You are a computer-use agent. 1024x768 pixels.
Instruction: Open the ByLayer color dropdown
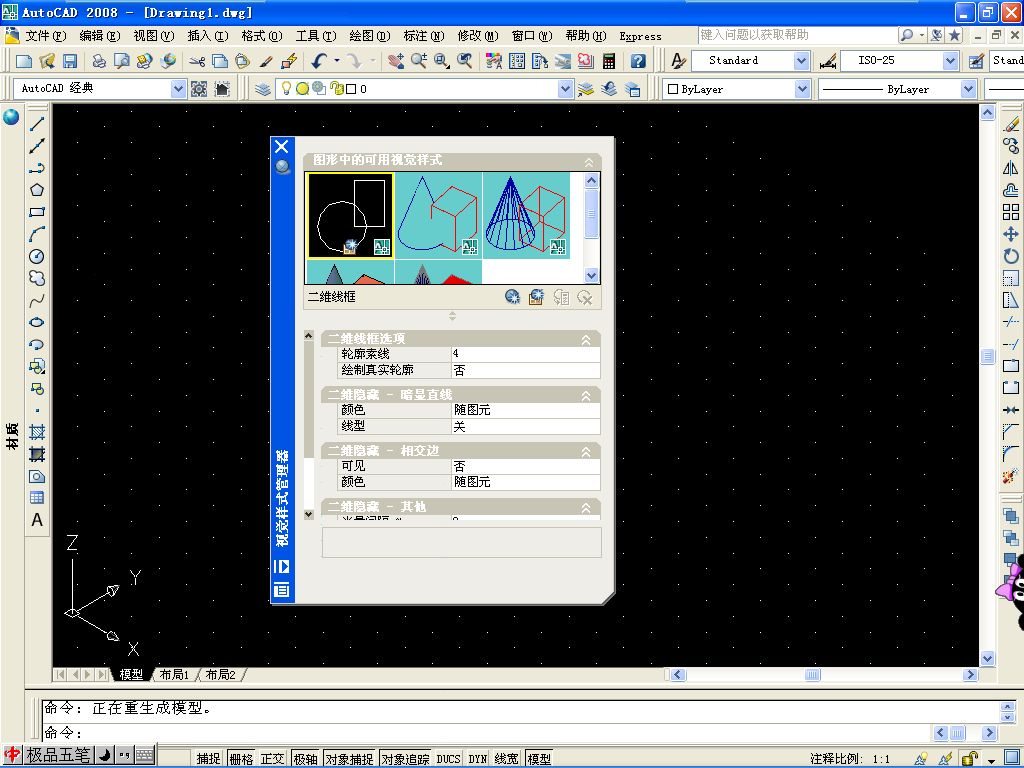click(x=803, y=89)
